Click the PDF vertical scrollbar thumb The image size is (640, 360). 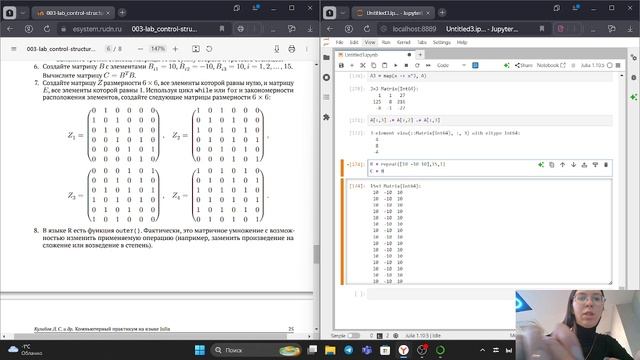coord(316,253)
